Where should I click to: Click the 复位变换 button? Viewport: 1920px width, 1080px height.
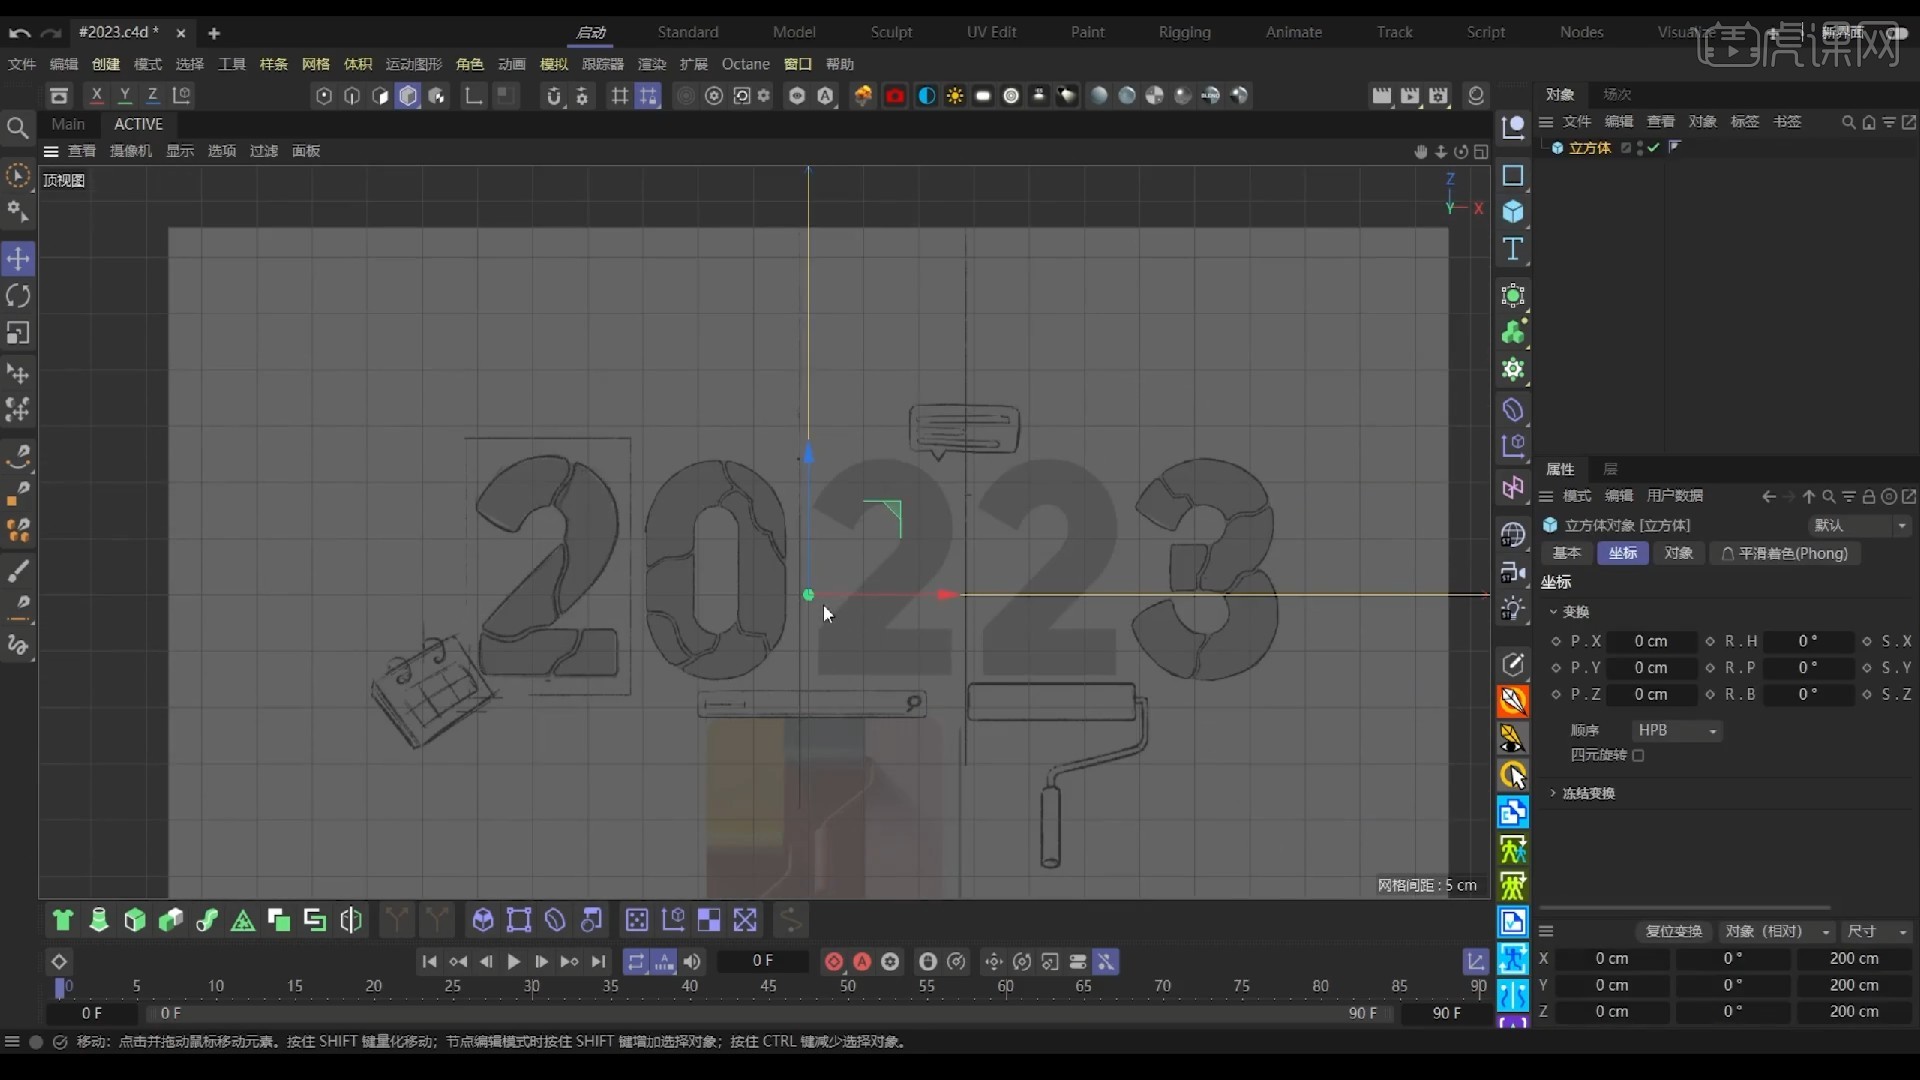point(1673,931)
